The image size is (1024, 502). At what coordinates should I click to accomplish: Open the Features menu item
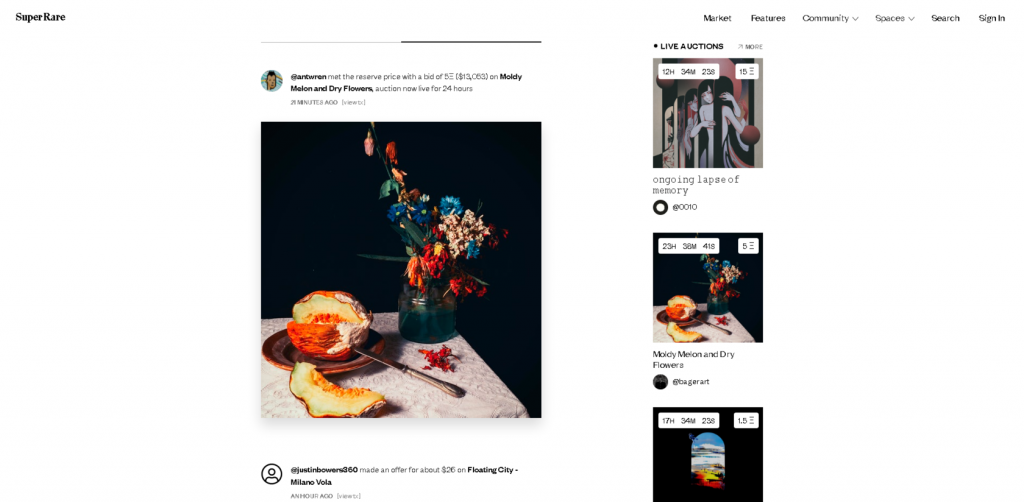[x=768, y=18]
